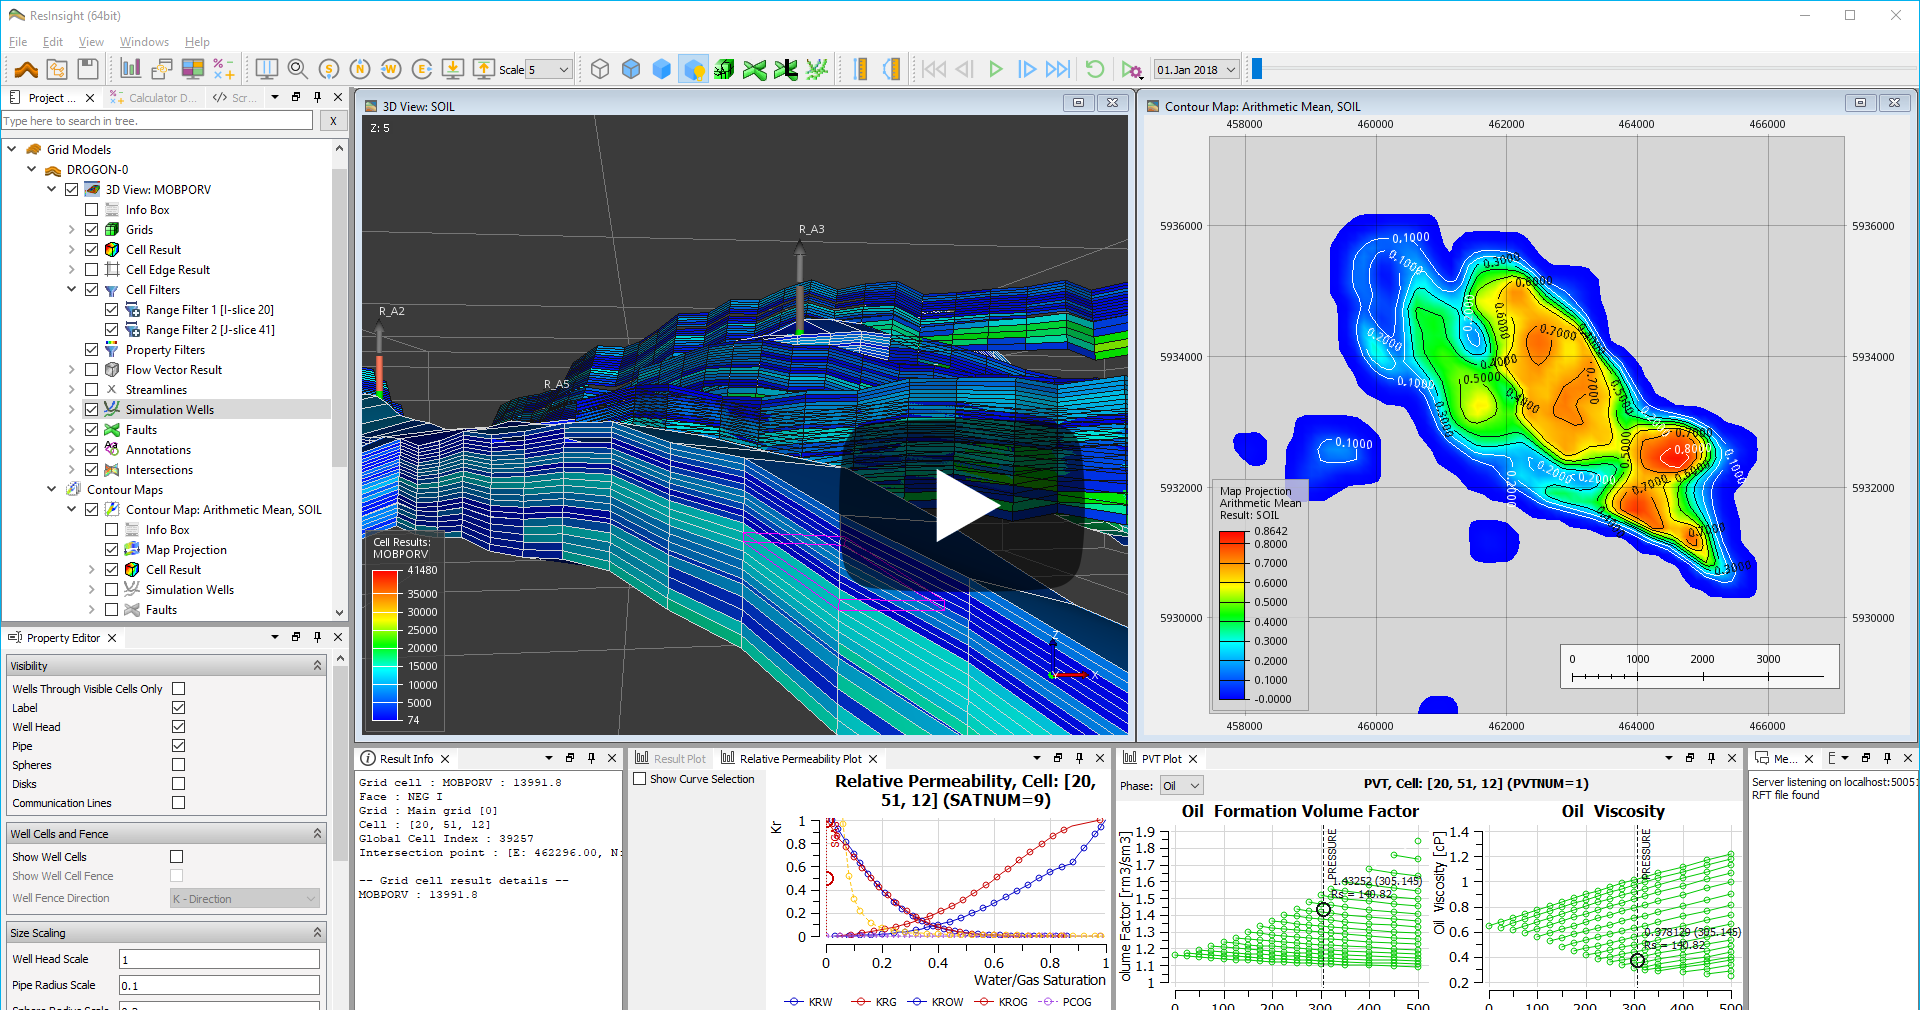The image size is (1920, 1010).
Task: Click the large play button on 3D view
Action: point(962,505)
